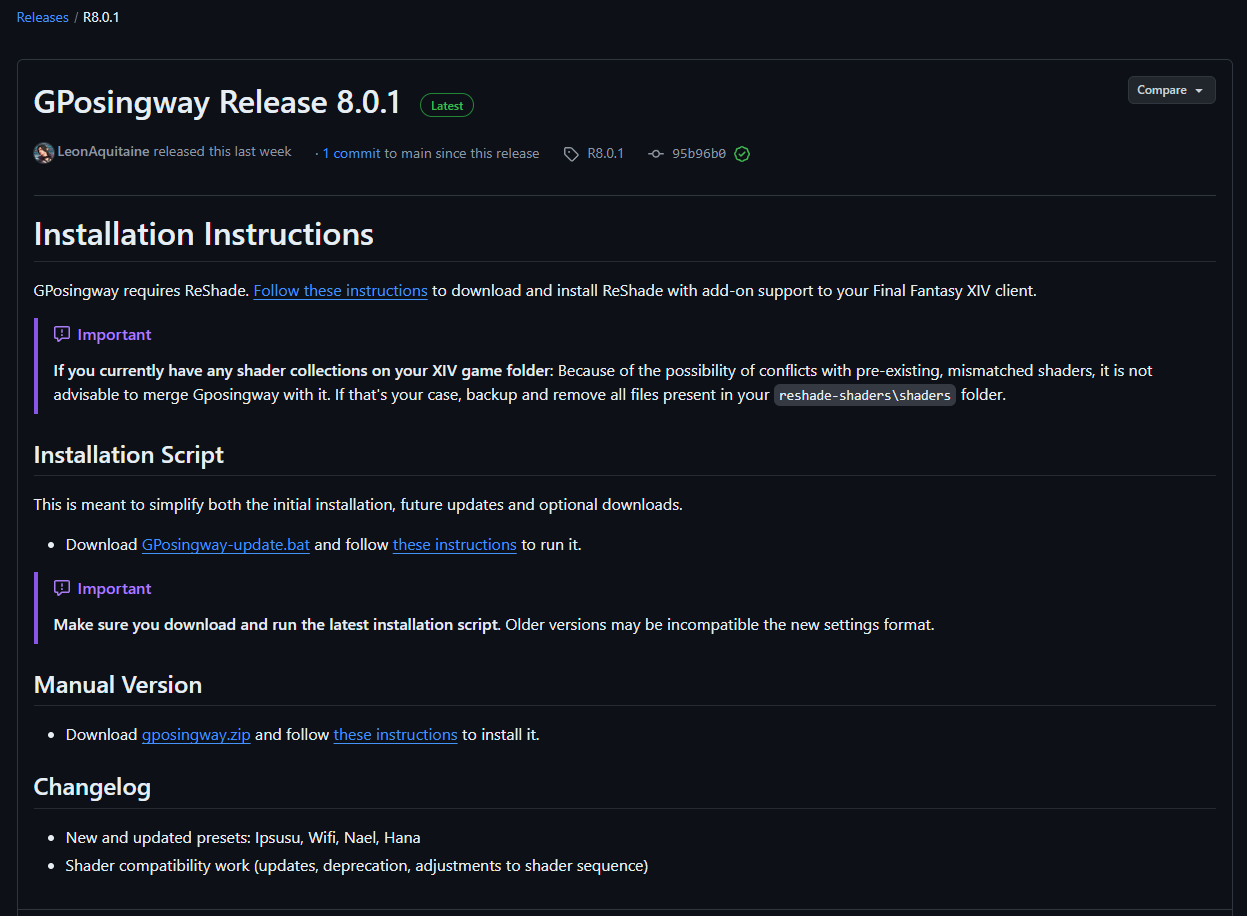Click the first Important alert icon
1247x916 pixels.
[62, 334]
